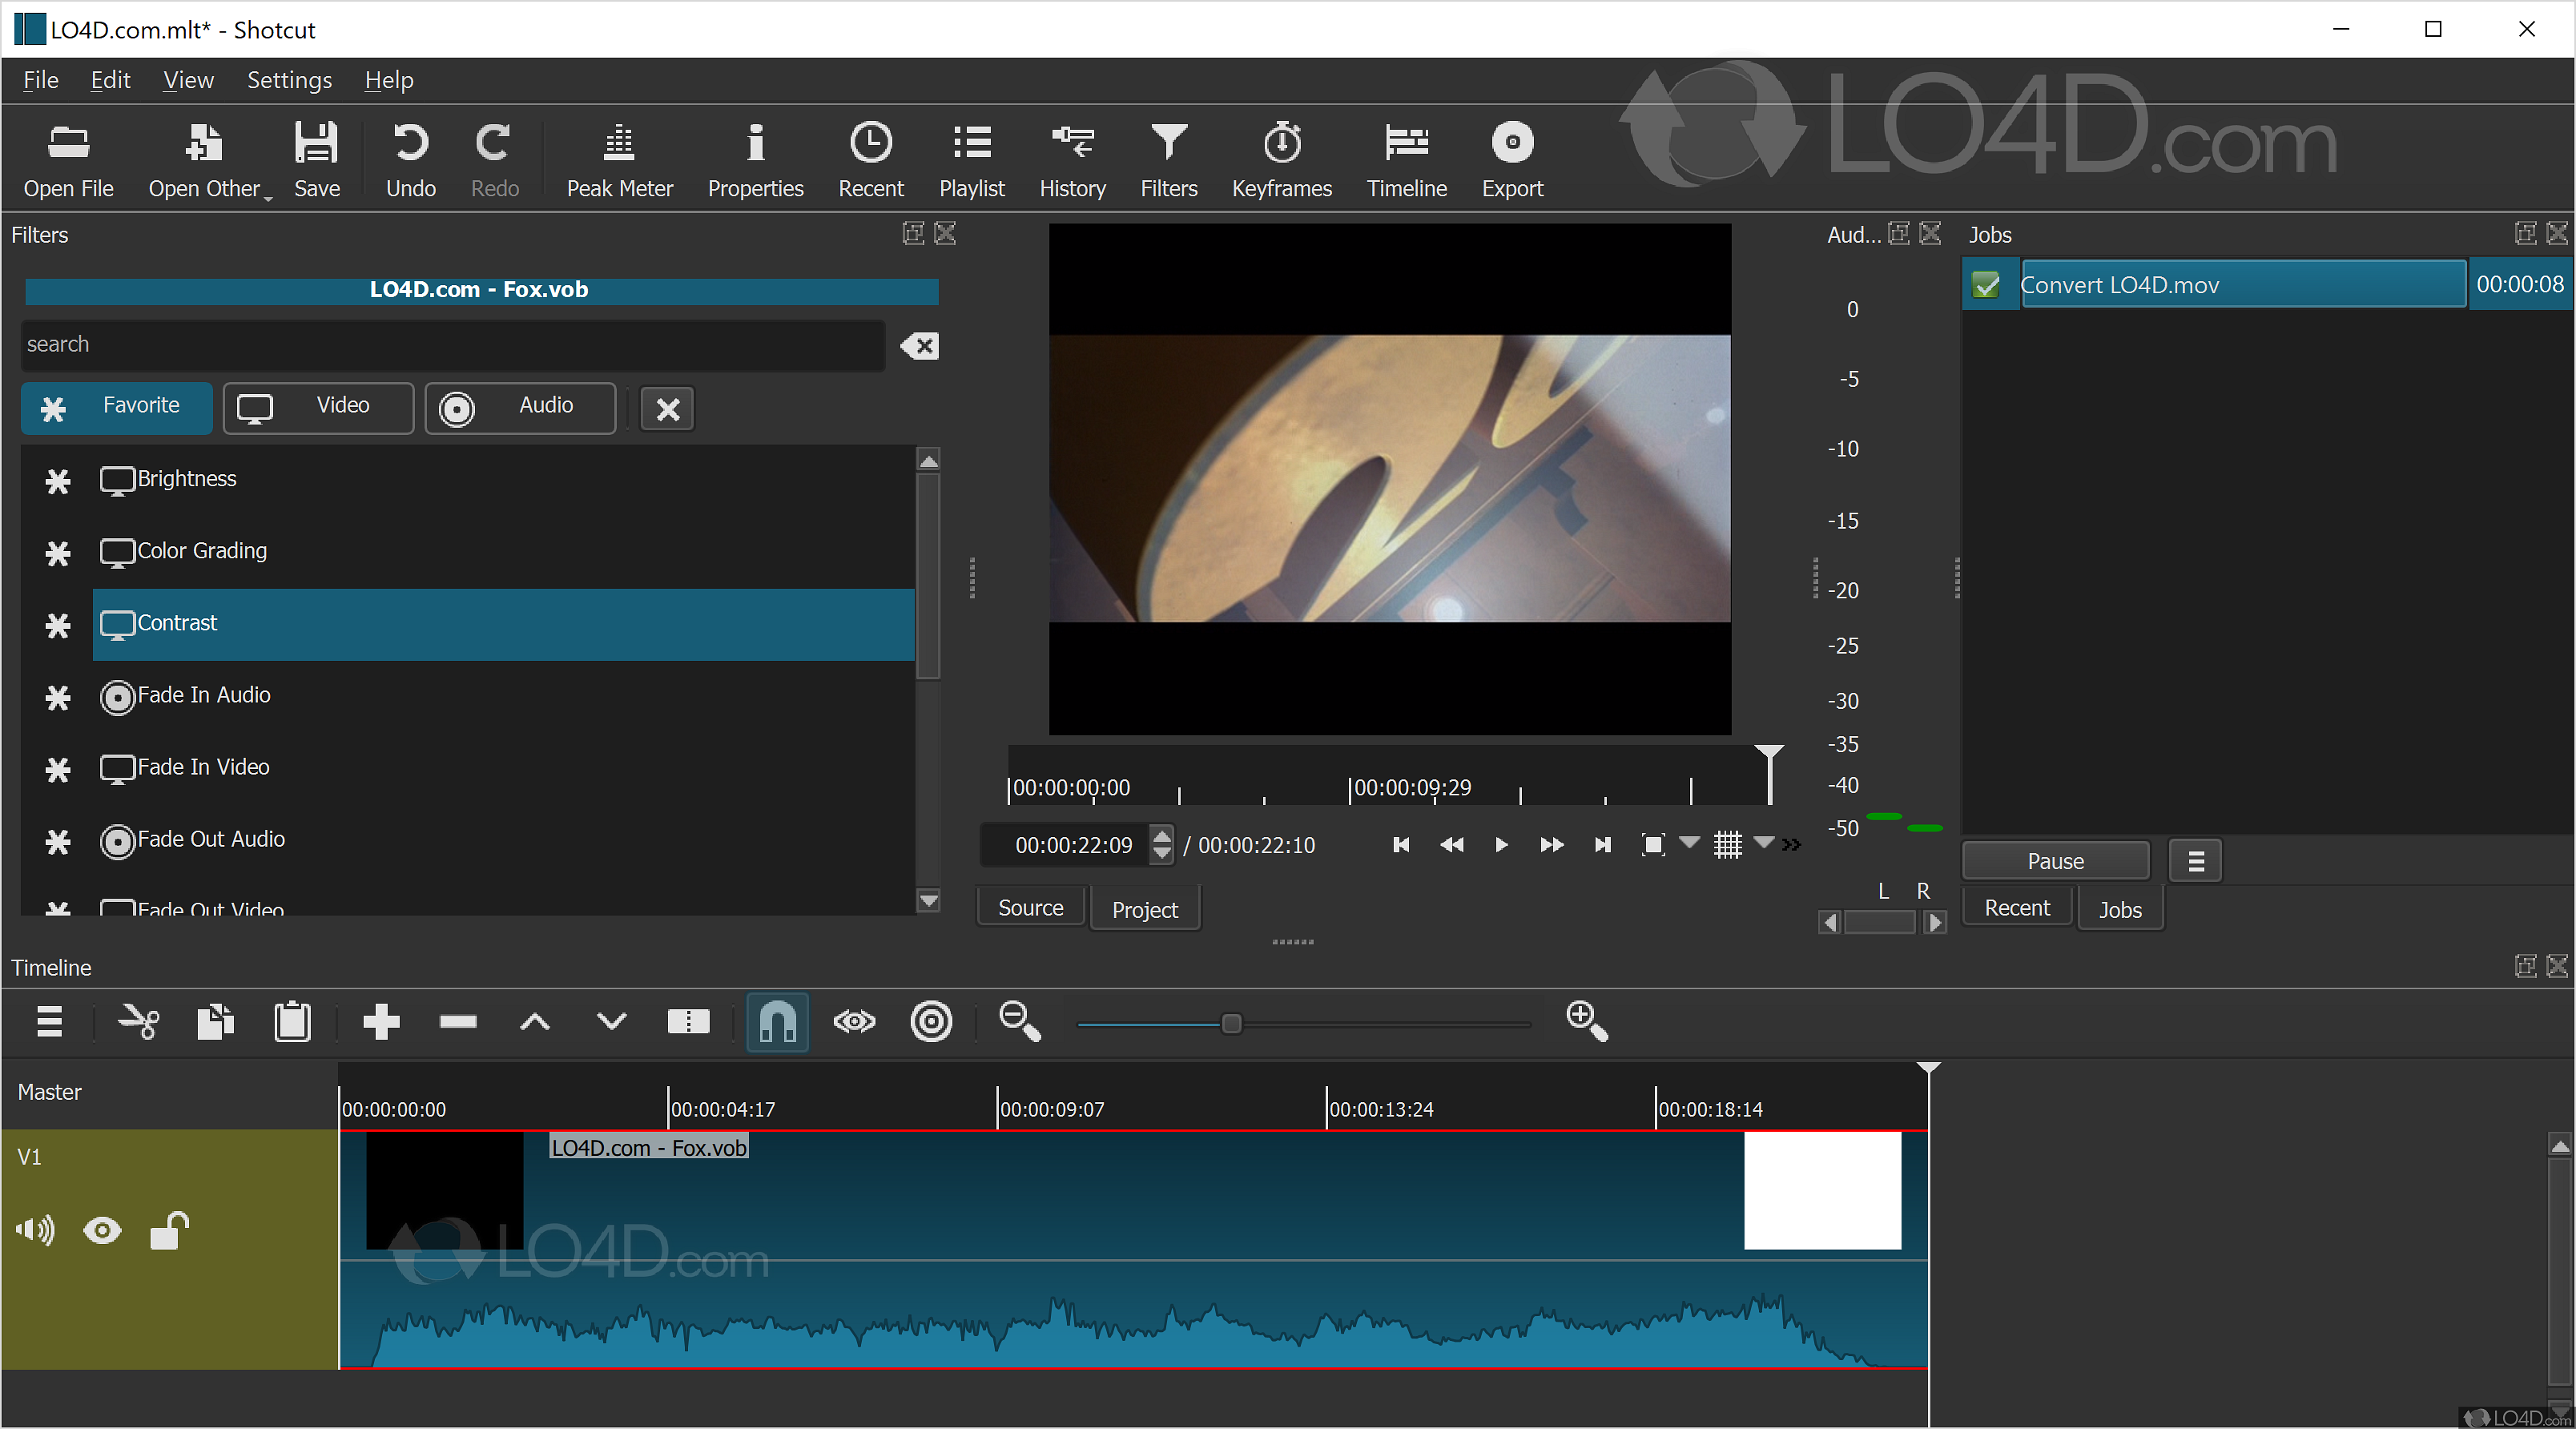Click the ripple all tracks target icon
Image resolution: width=2576 pixels, height=1429 pixels.
931,1021
